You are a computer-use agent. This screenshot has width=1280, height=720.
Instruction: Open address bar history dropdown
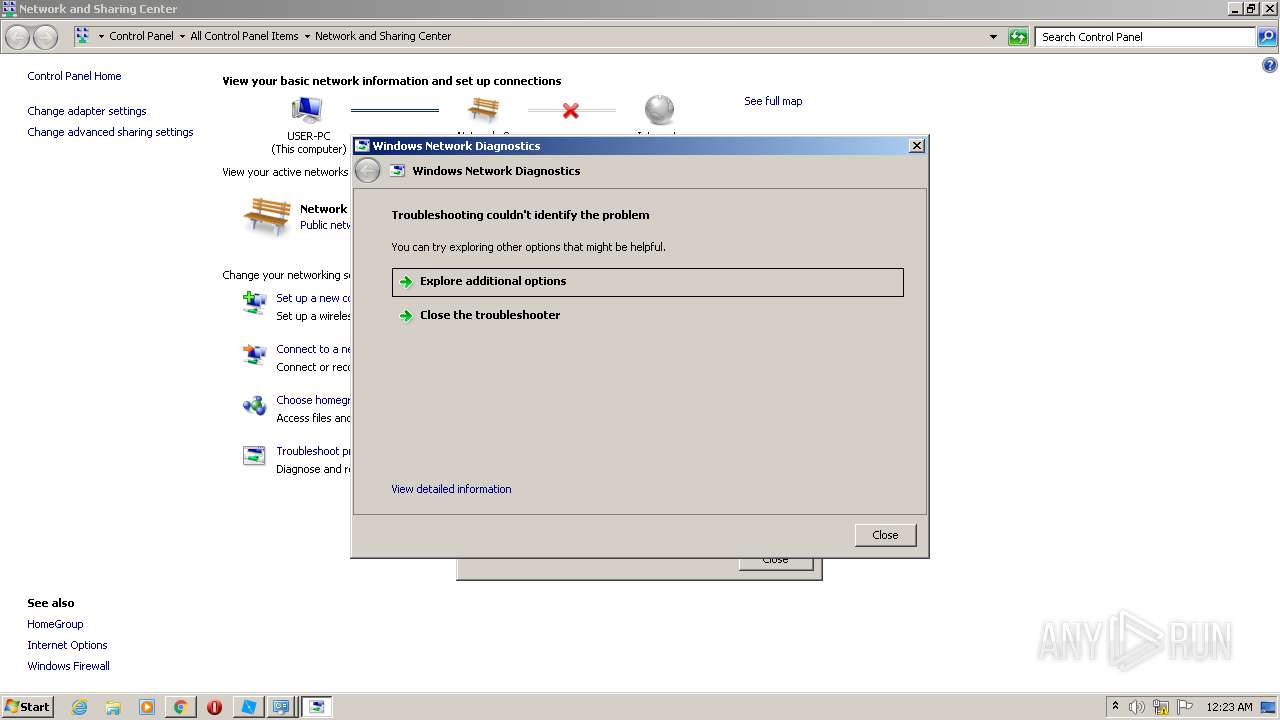pos(993,37)
